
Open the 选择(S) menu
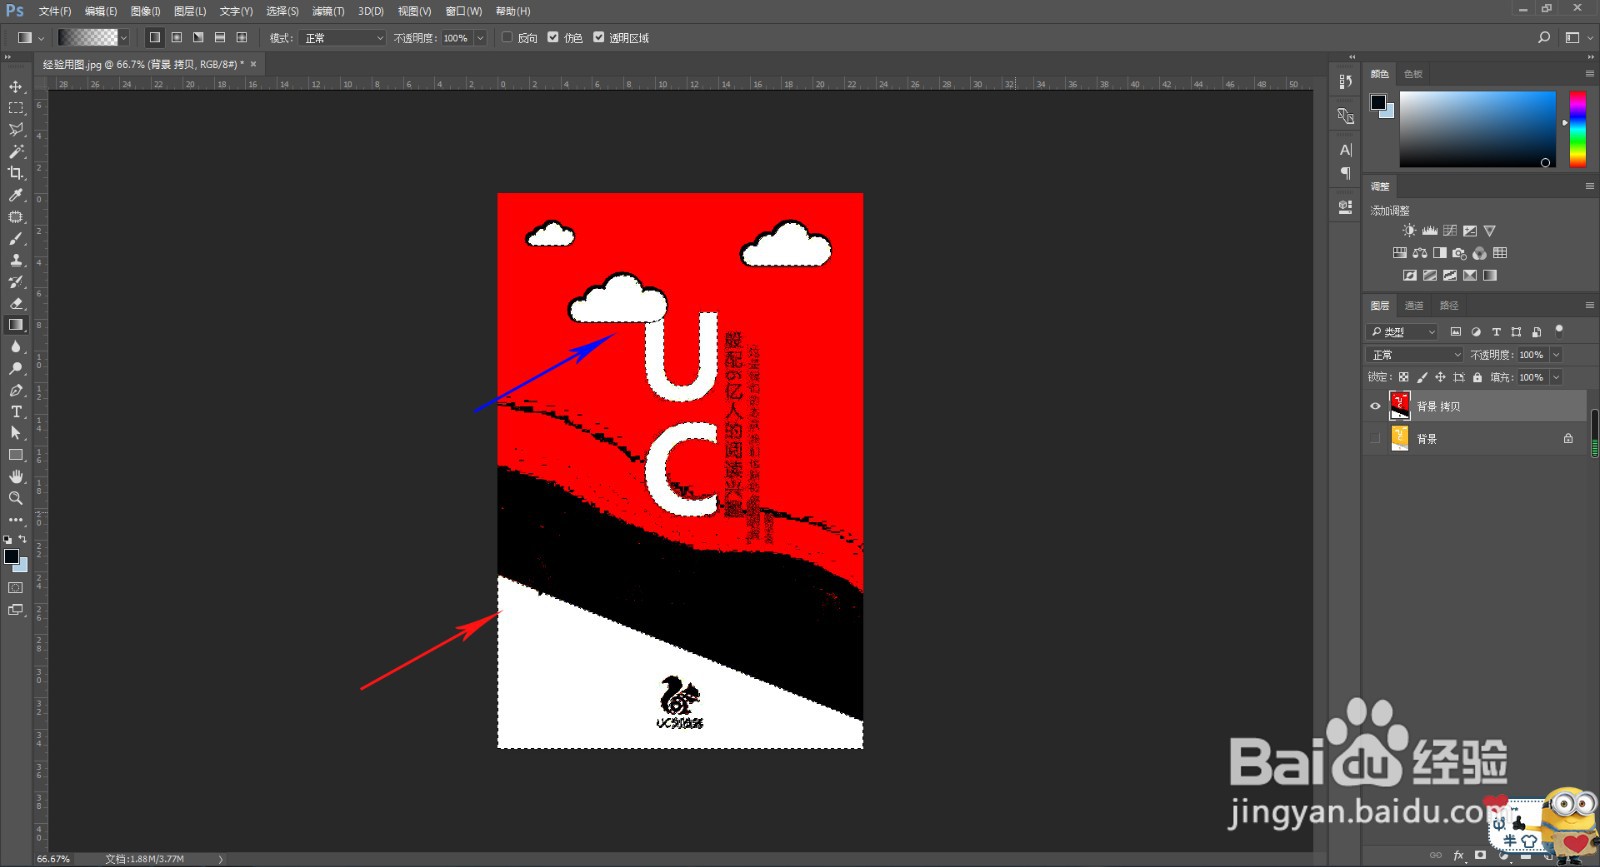(x=282, y=11)
